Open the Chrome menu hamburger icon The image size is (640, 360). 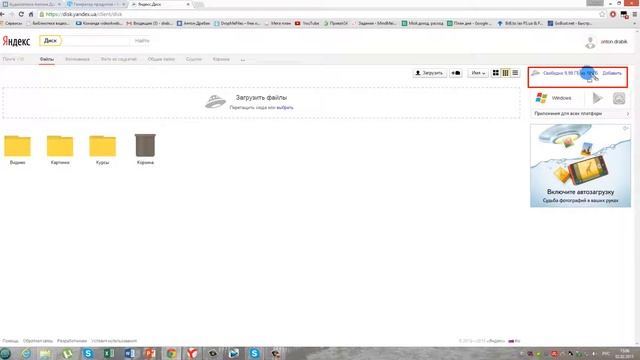click(635, 14)
